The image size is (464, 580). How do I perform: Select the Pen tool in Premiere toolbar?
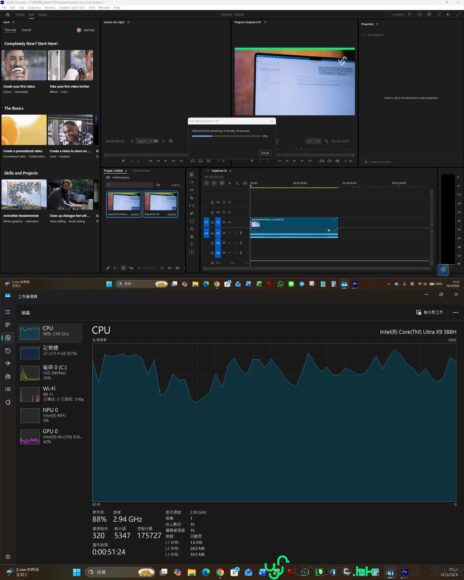[192, 213]
